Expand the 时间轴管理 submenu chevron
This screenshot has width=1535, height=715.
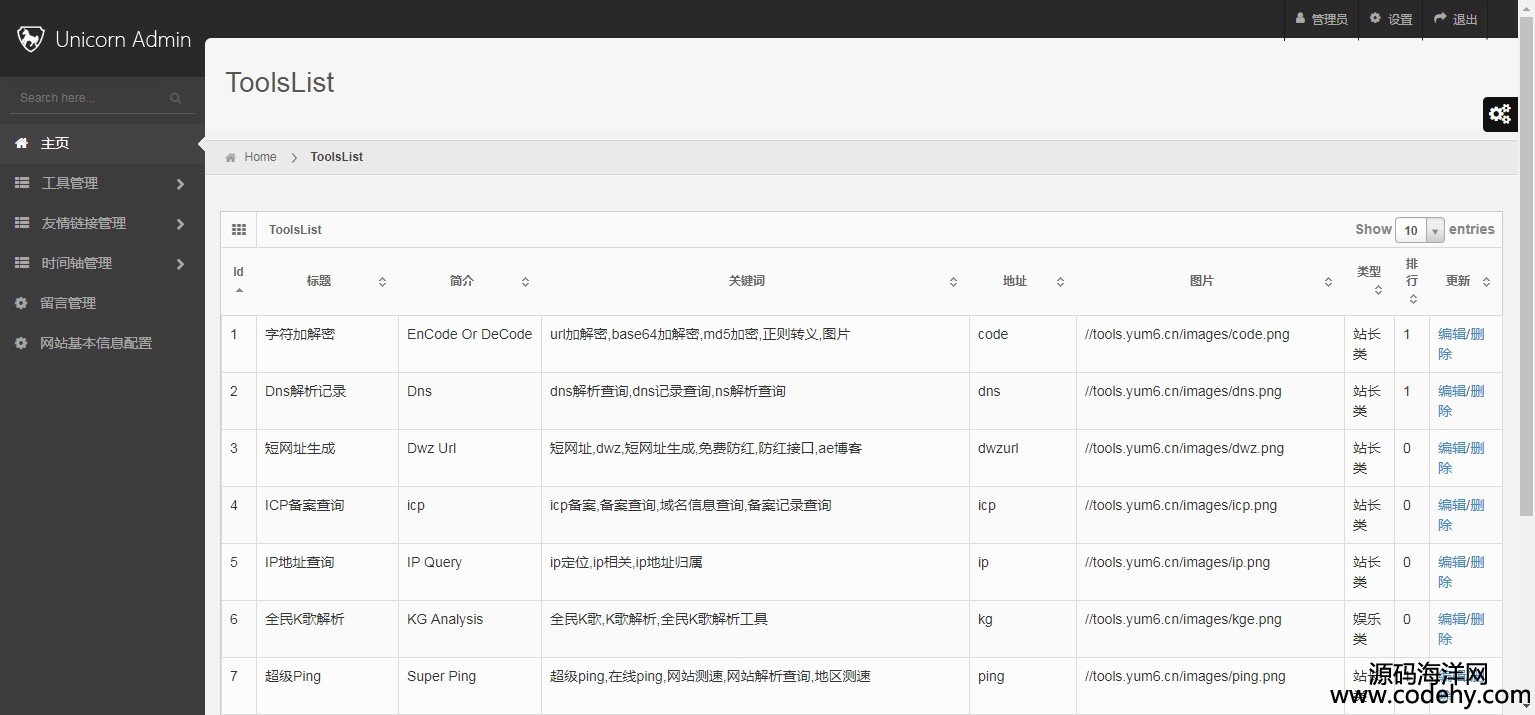pos(180,264)
